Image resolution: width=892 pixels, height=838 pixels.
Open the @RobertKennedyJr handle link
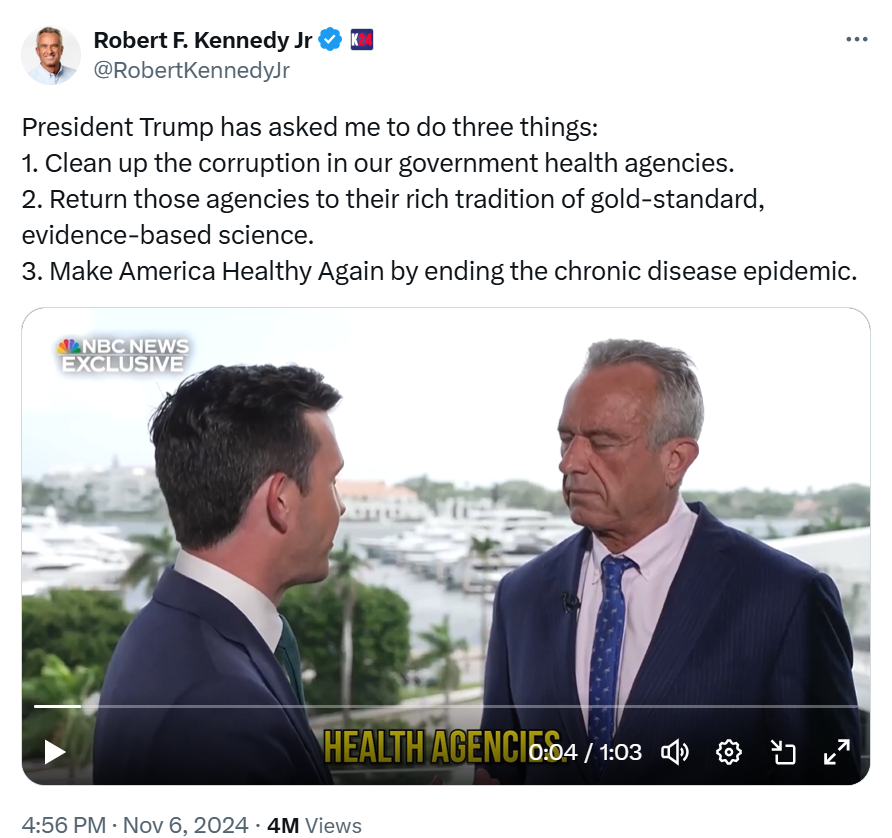(192, 70)
